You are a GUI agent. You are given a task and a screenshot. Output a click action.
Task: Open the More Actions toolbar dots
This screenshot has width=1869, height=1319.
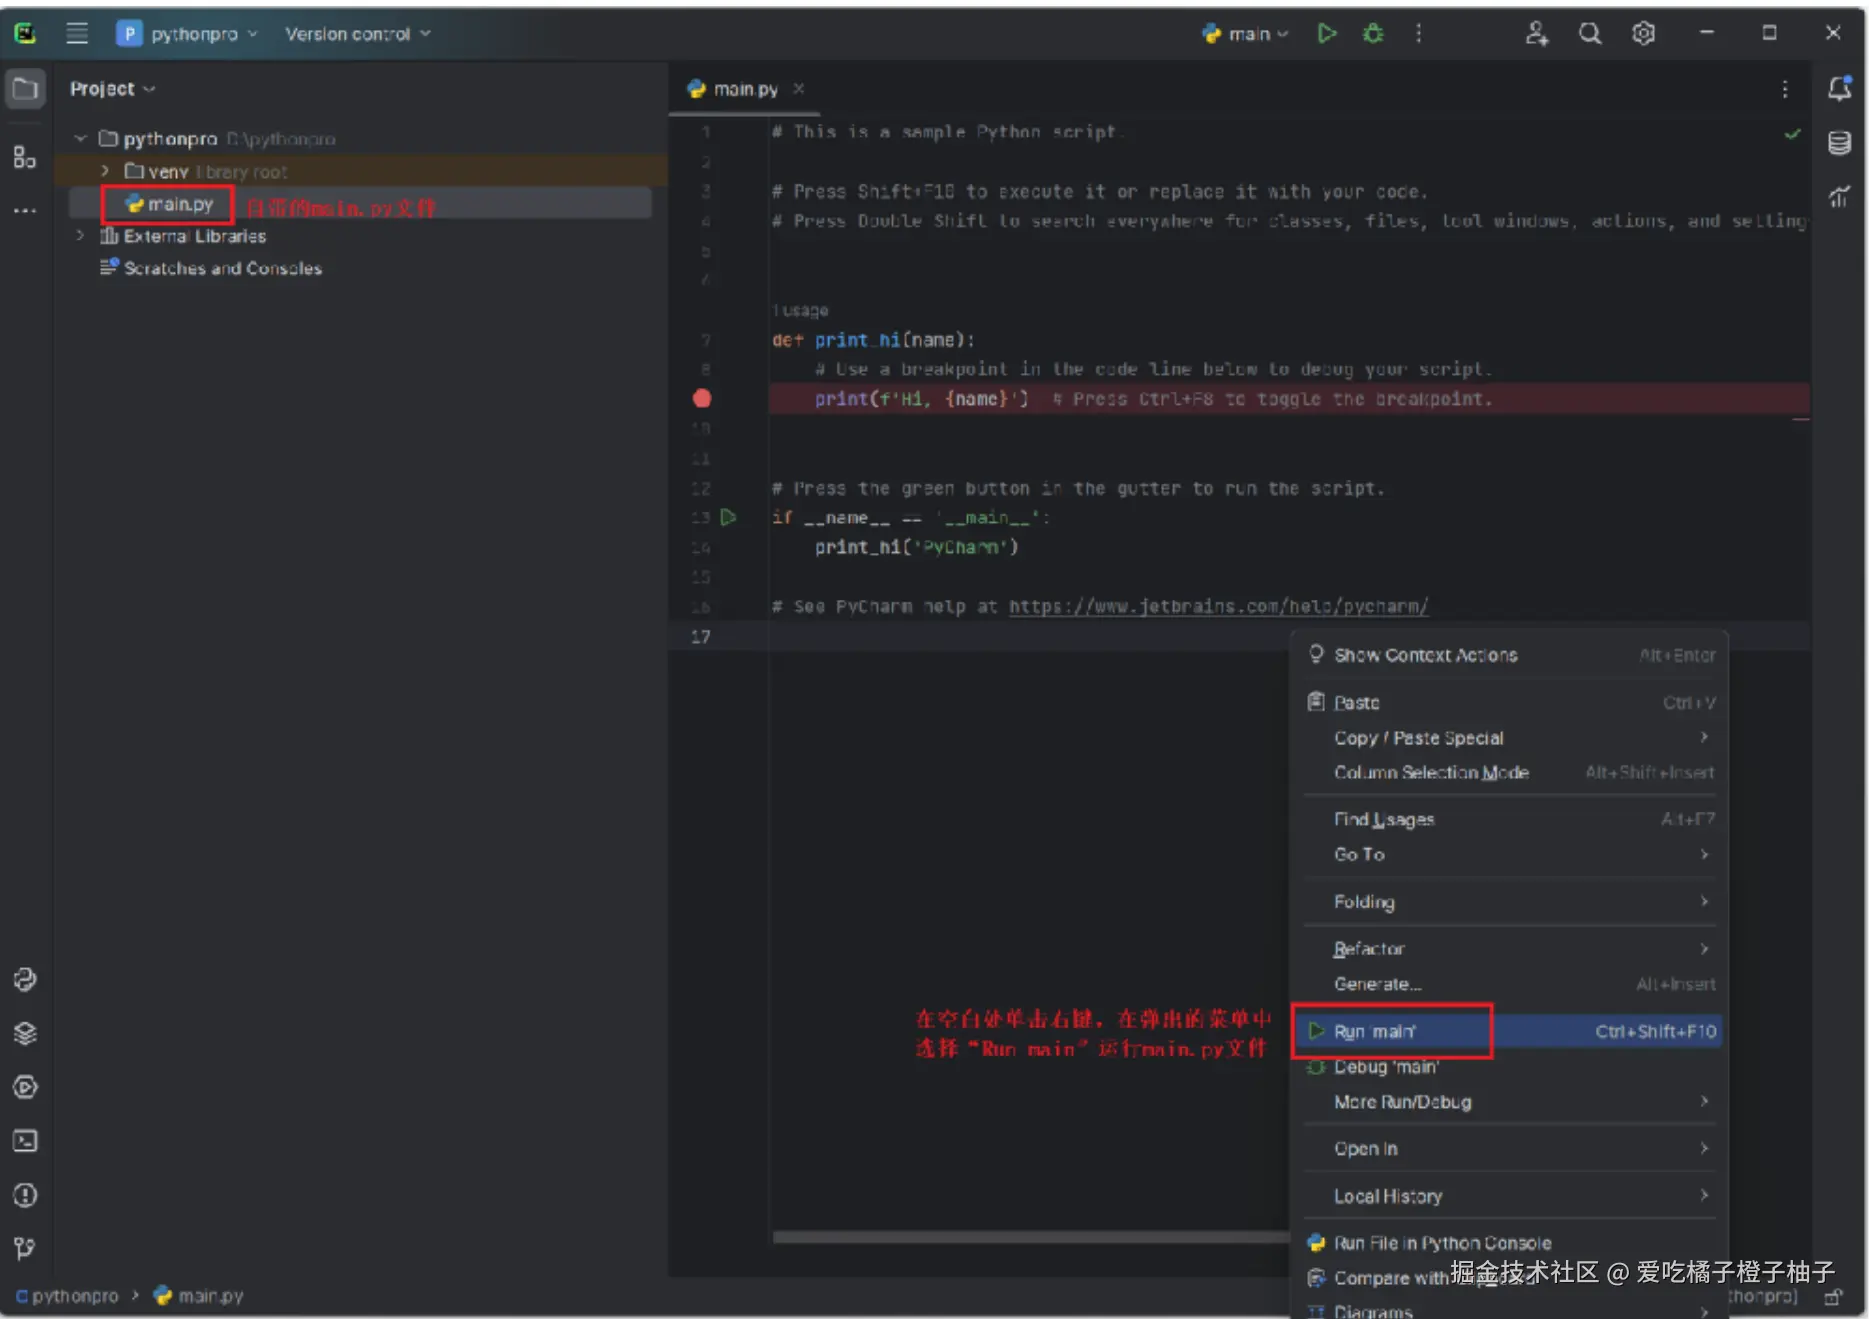coord(1418,33)
